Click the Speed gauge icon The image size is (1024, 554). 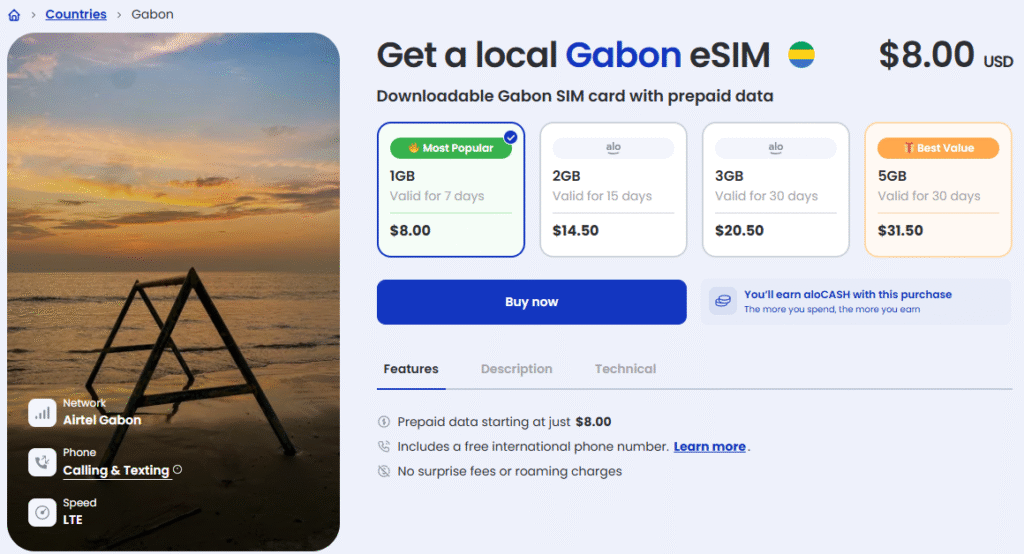[42, 512]
